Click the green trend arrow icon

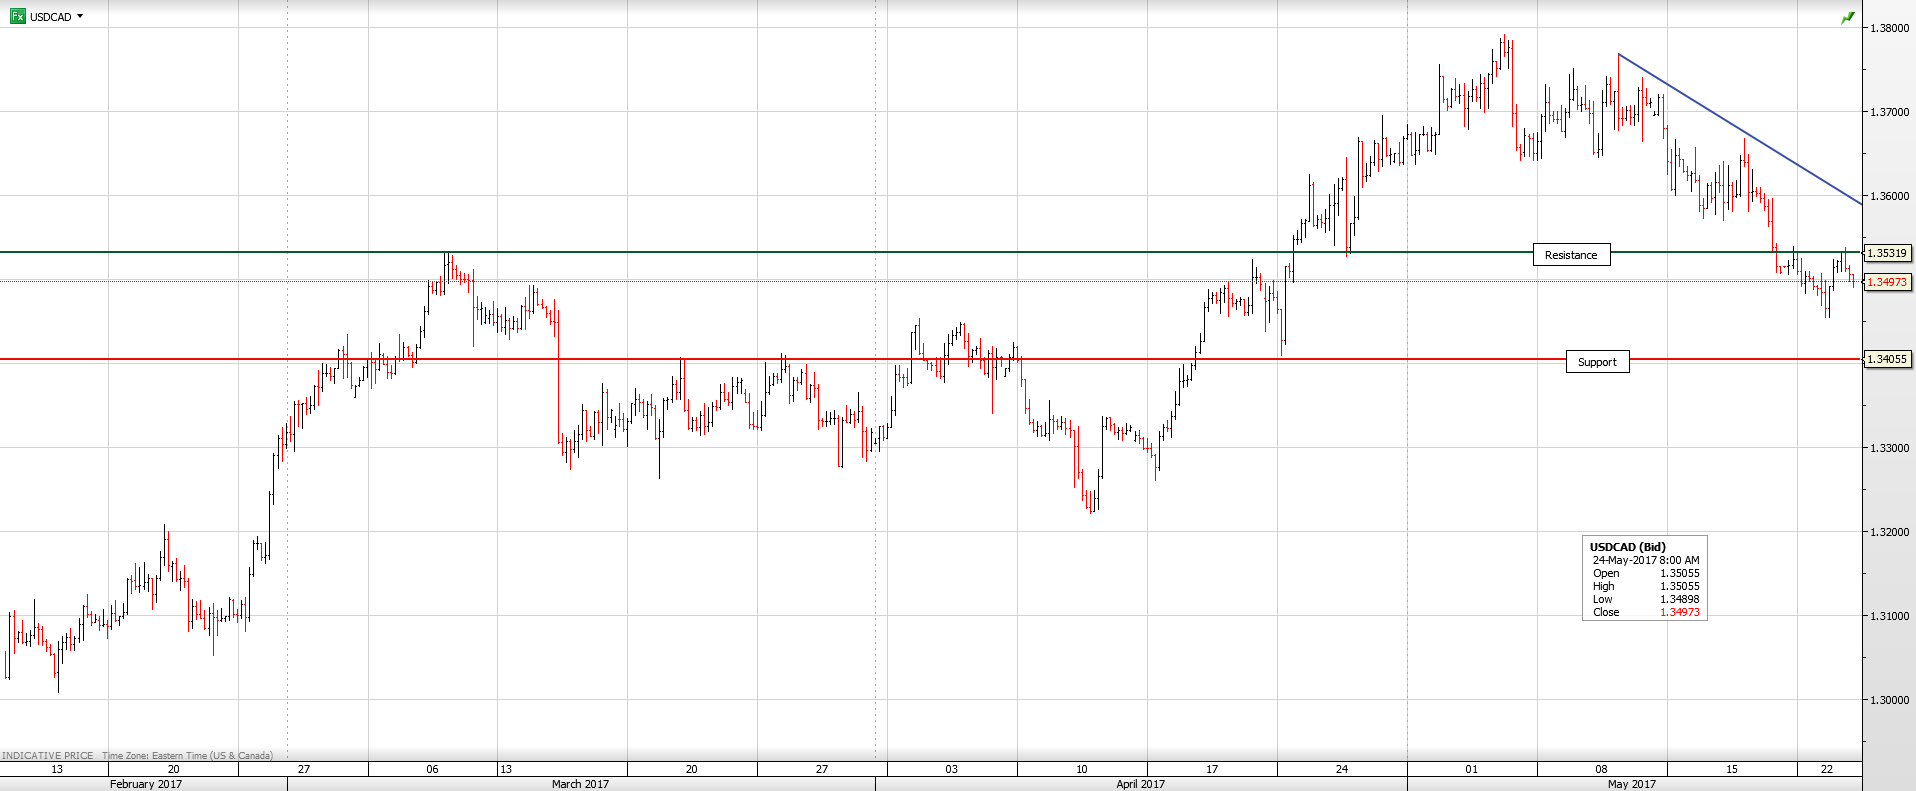click(1847, 18)
